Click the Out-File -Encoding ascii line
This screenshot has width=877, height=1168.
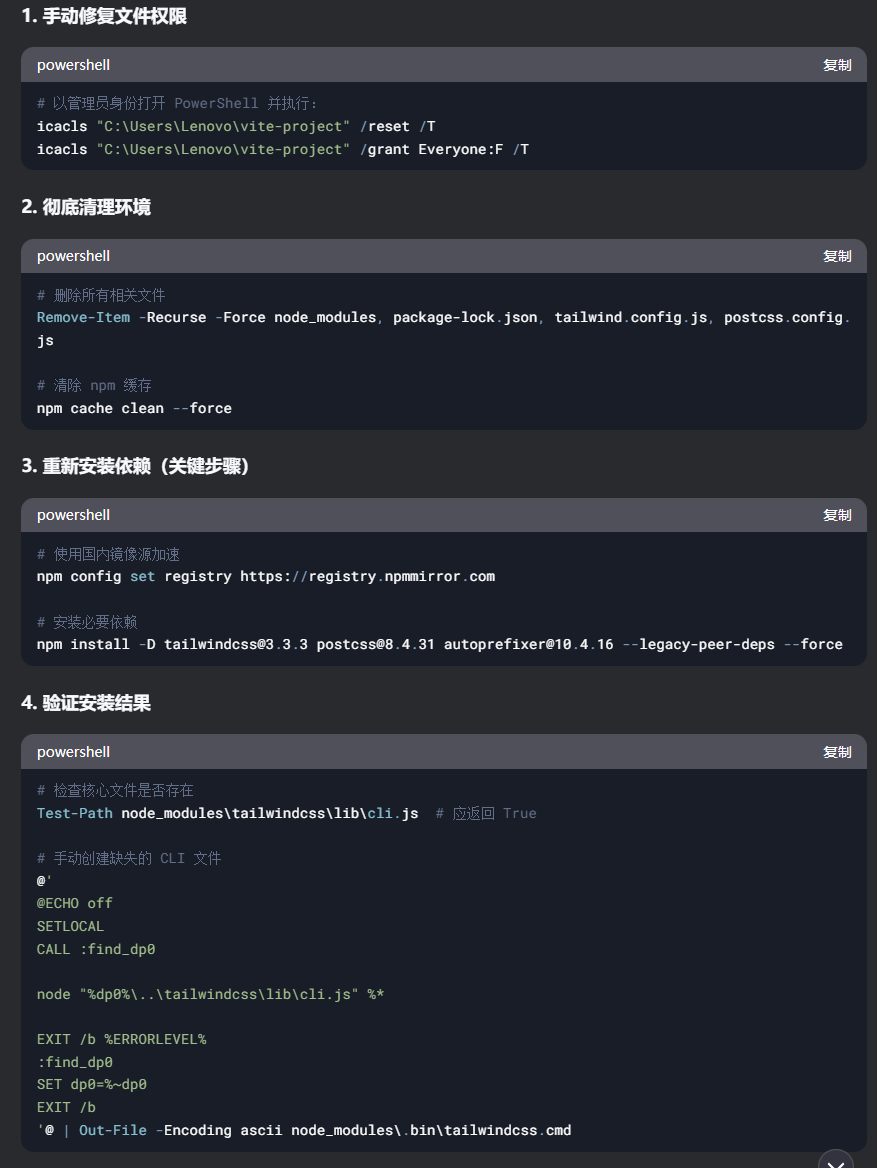(x=304, y=1130)
